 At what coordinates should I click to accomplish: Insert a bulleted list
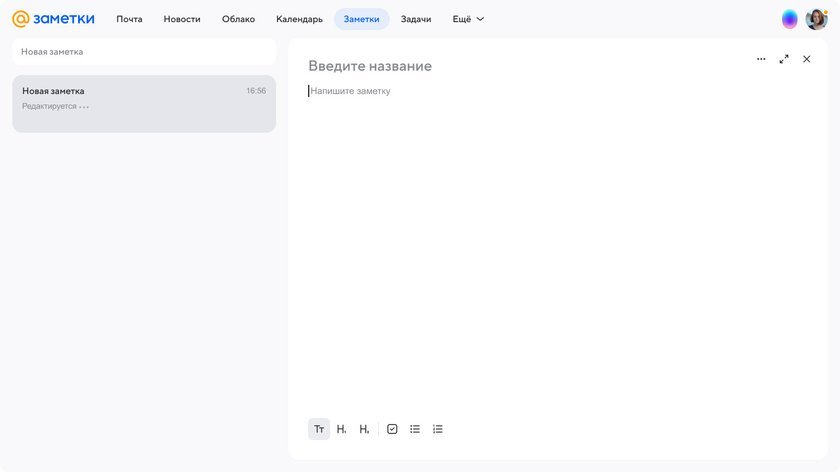pyautogui.click(x=415, y=429)
